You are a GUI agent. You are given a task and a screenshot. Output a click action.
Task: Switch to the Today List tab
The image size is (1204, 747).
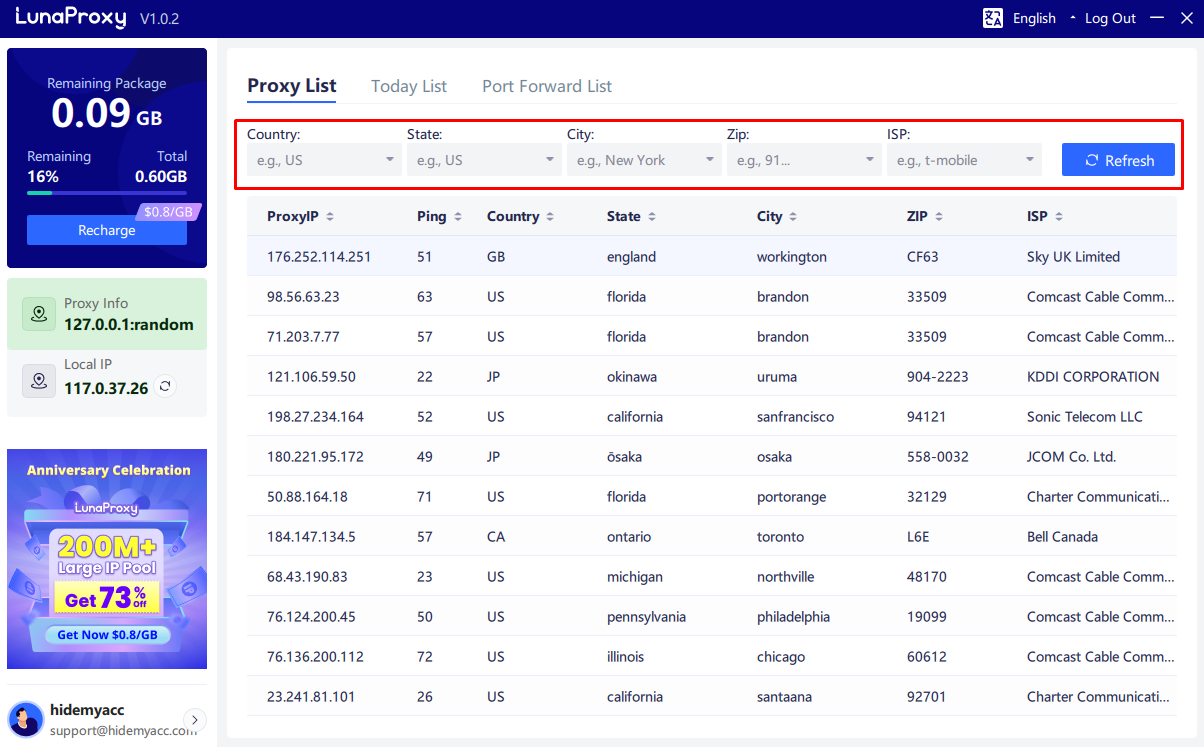[x=408, y=86]
